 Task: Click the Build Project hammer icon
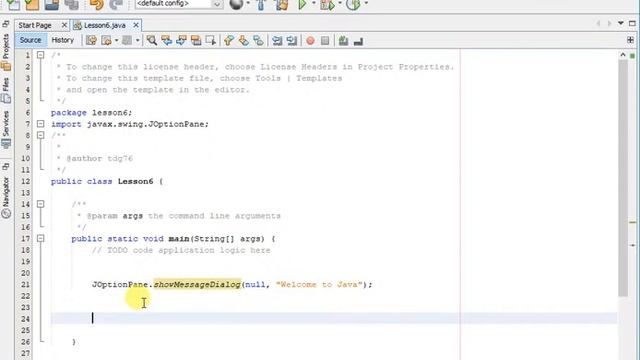pyautogui.click(x=261, y=5)
